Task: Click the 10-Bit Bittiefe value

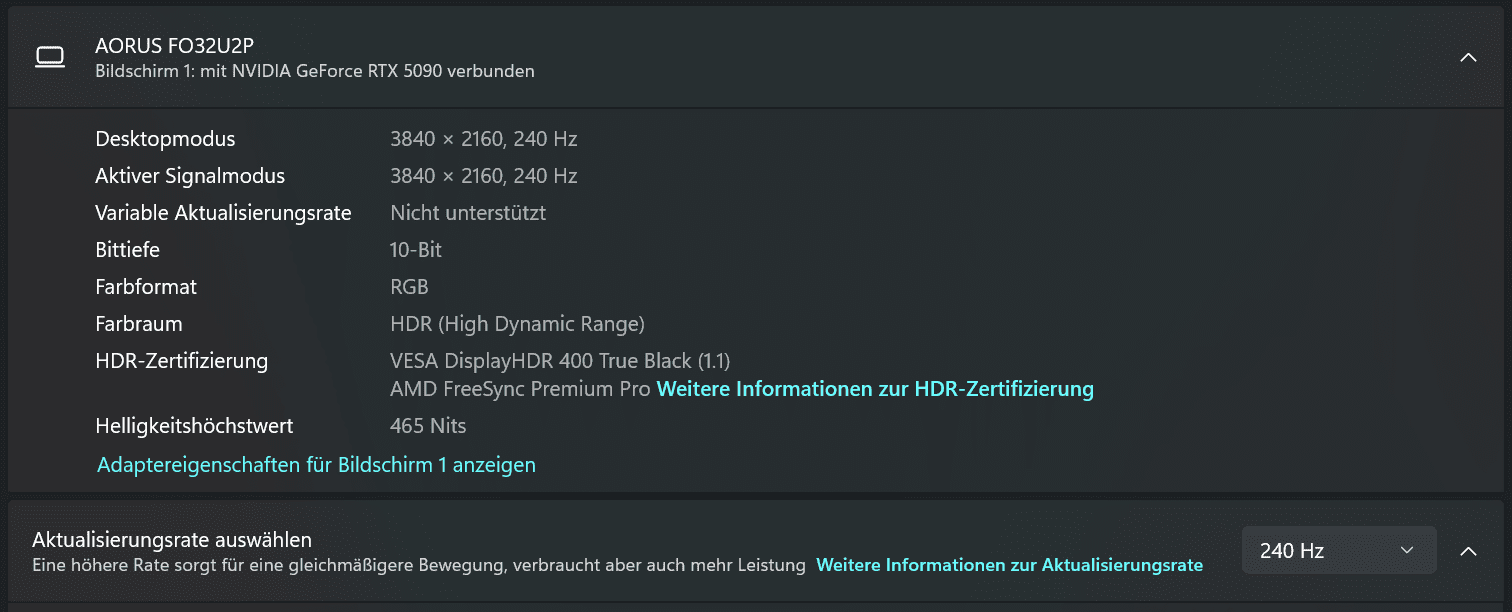Action: tap(416, 250)
